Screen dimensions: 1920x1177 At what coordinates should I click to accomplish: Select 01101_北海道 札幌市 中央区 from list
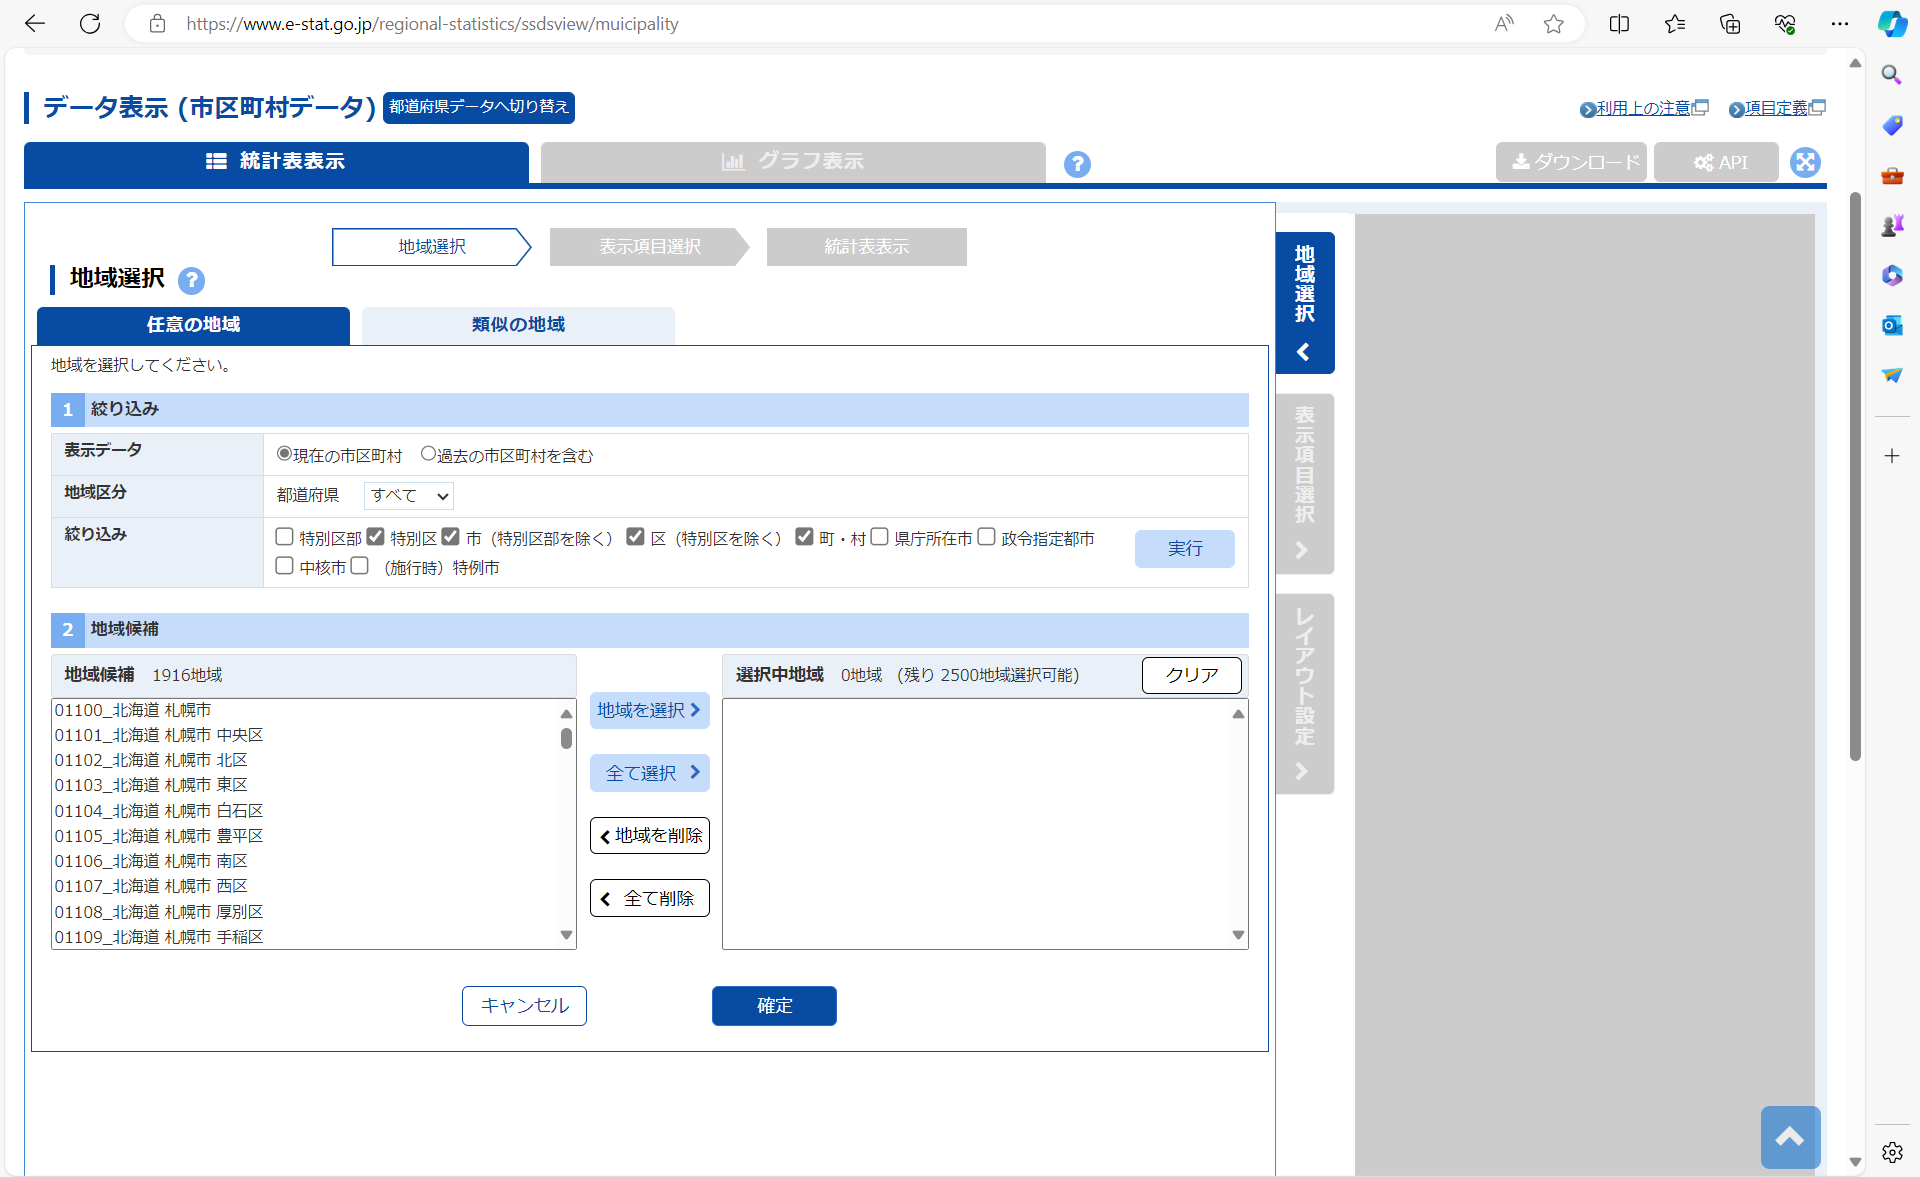pyautogui.click(x=159, y=735)
